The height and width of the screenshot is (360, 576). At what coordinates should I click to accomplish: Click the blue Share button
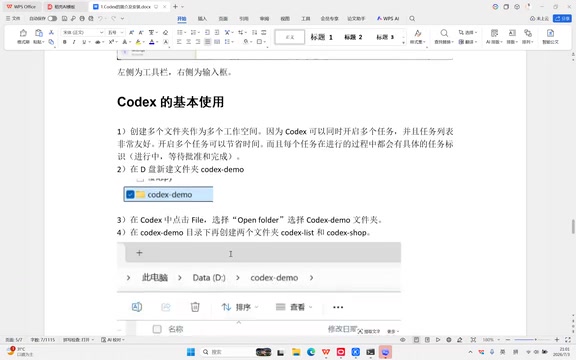click(x=562, y=18)
